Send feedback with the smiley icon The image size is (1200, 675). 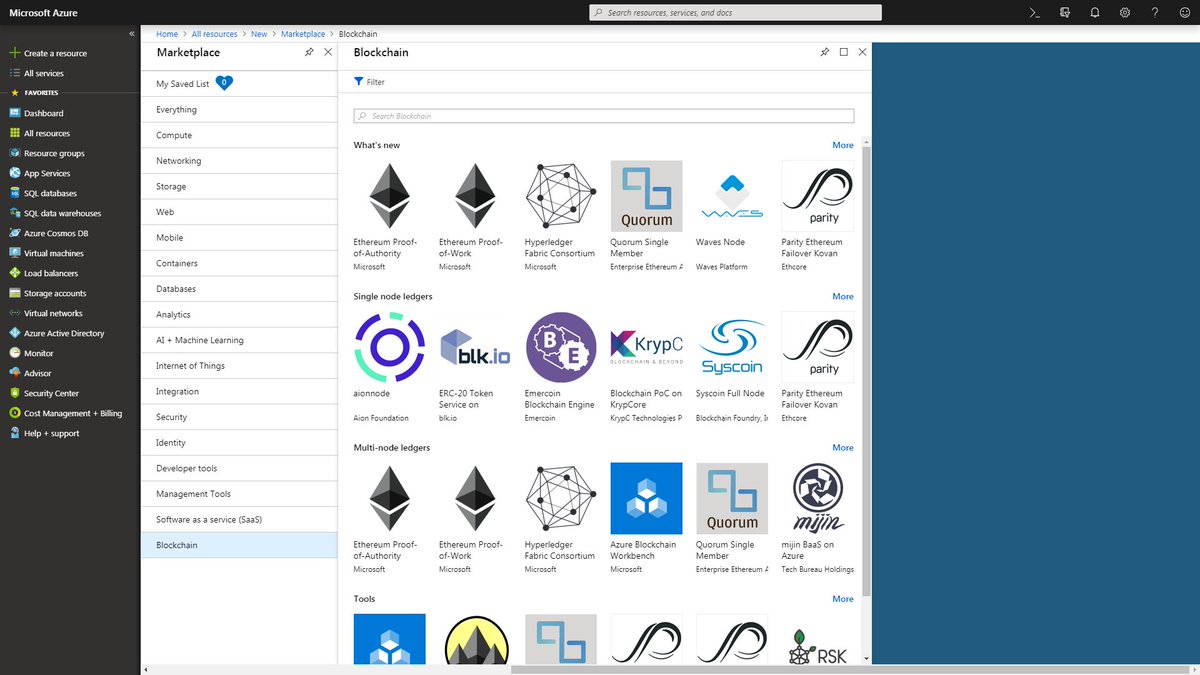pyautogui.click(x=1184, y=13)
